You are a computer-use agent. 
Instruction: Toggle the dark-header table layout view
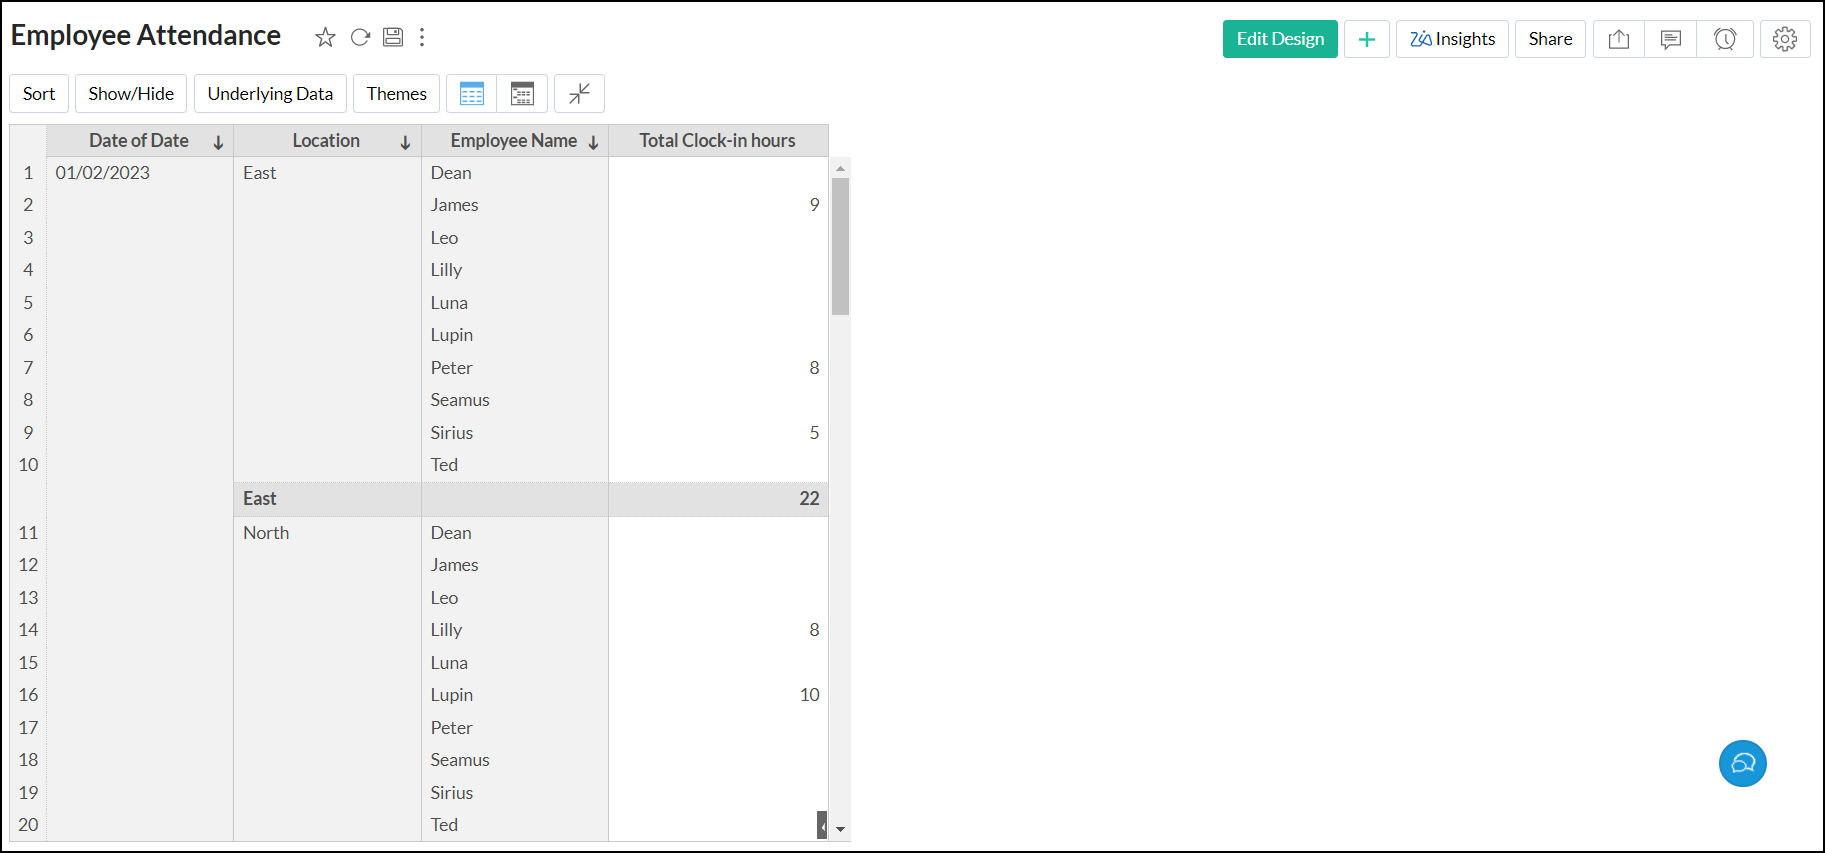tap(522, 94)
